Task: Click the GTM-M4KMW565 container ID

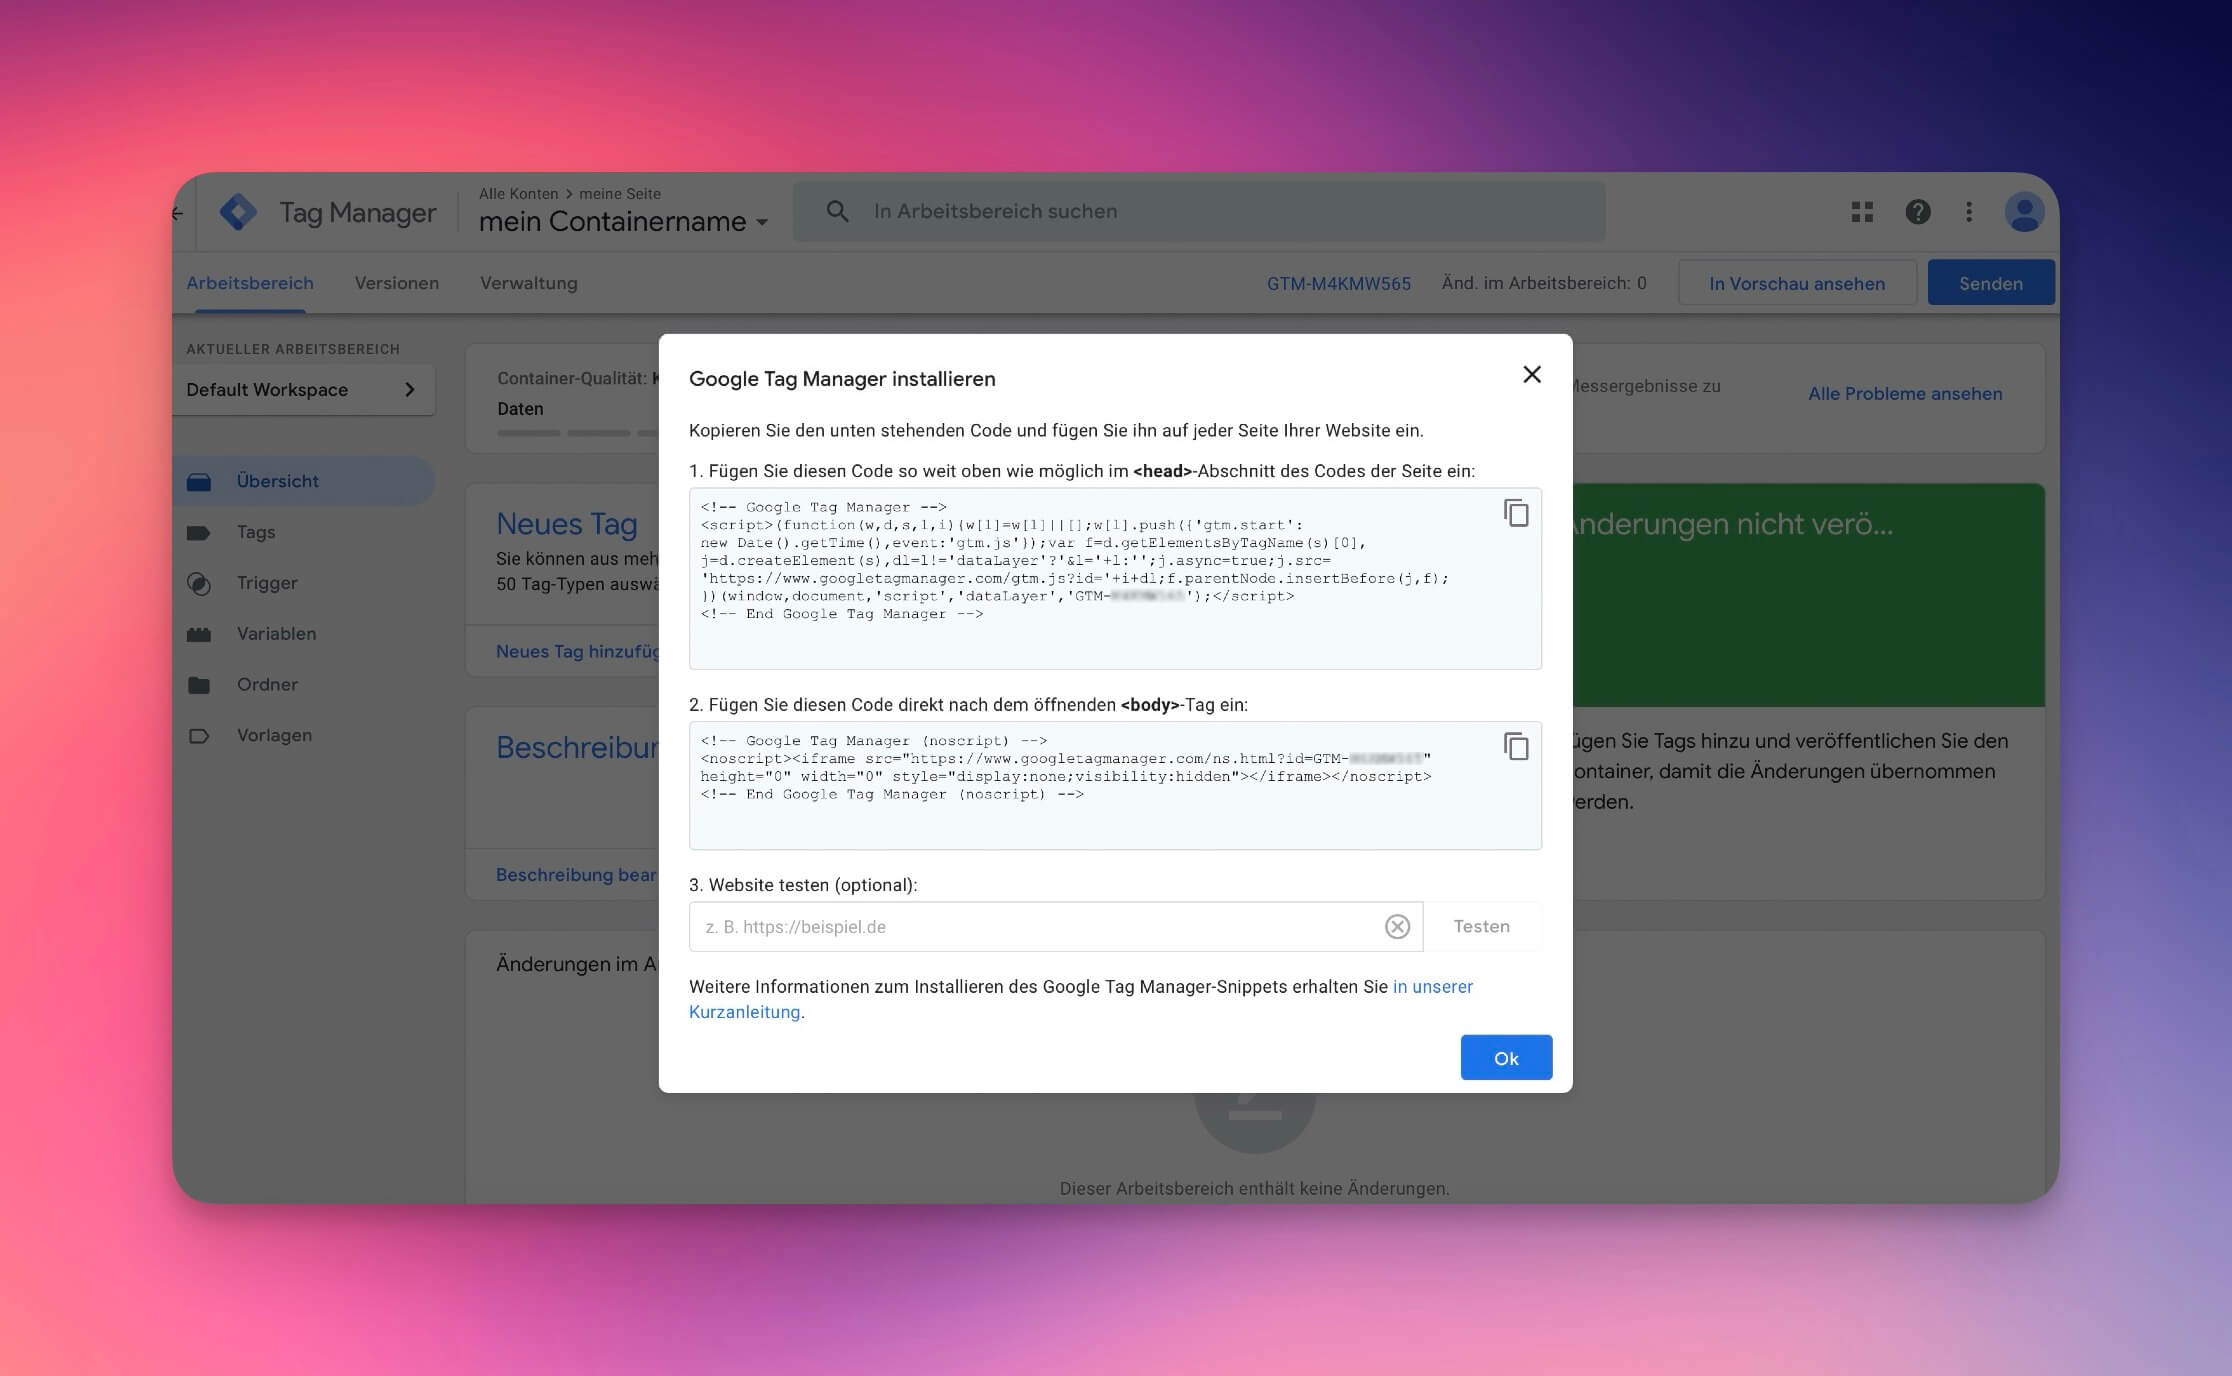Action: pos(1339,283)
